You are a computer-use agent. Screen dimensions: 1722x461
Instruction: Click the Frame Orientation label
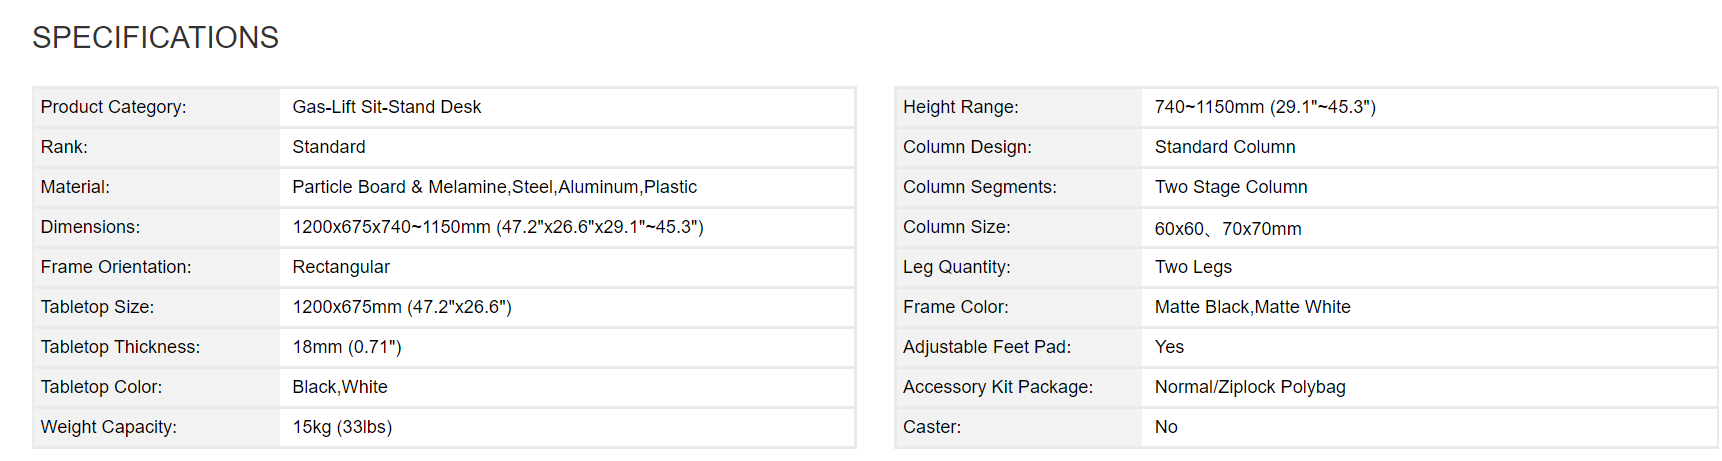point(115,267)
